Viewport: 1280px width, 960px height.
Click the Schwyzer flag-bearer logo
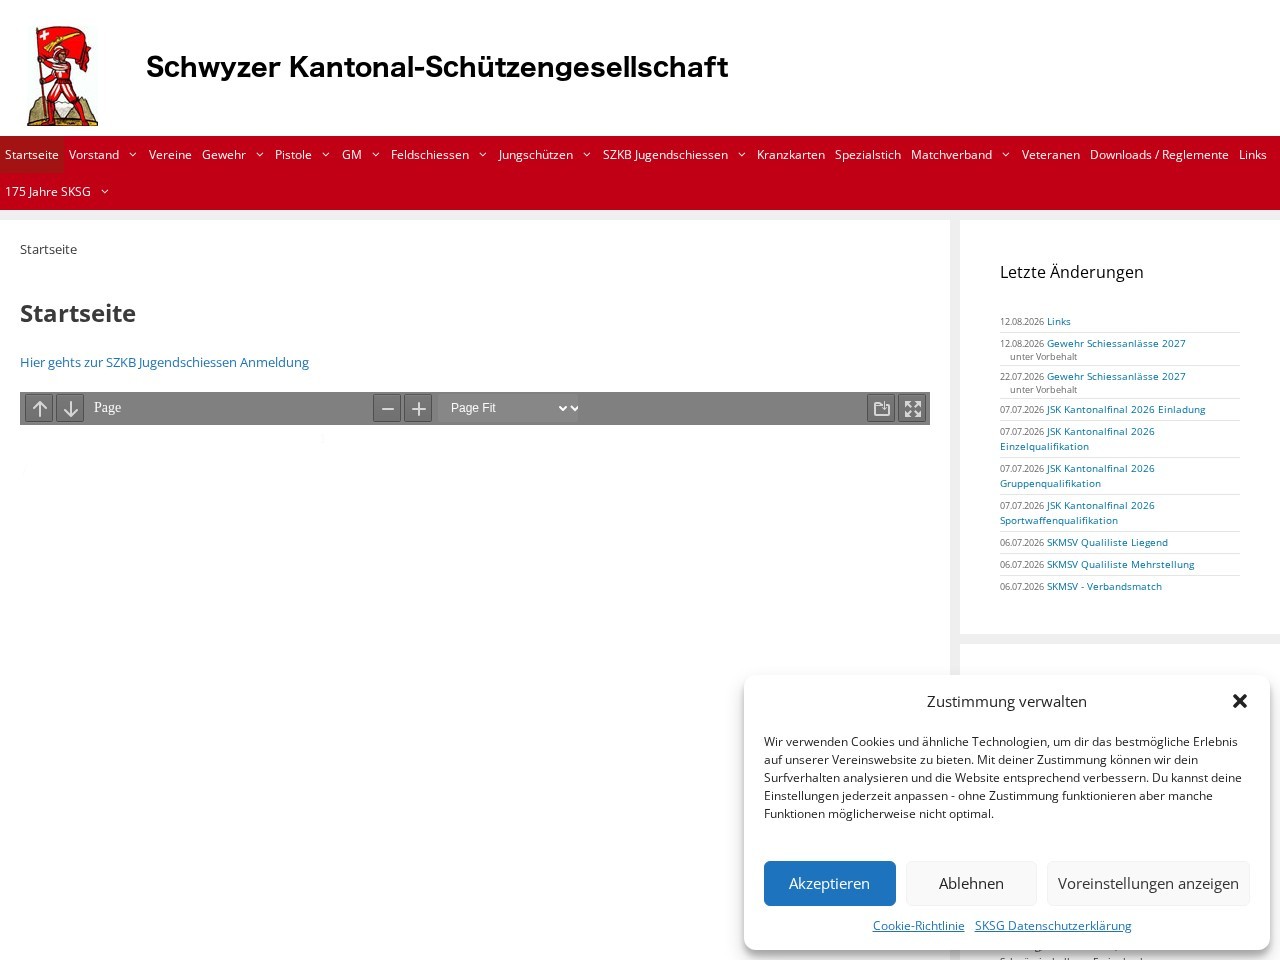point(63,76)
